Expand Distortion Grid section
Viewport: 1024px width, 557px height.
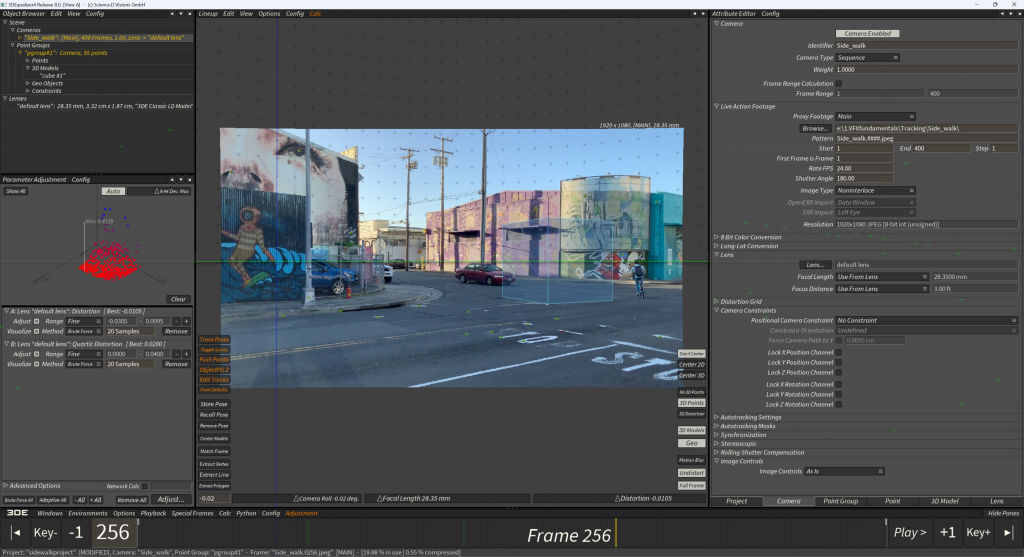tap(716, 302)
